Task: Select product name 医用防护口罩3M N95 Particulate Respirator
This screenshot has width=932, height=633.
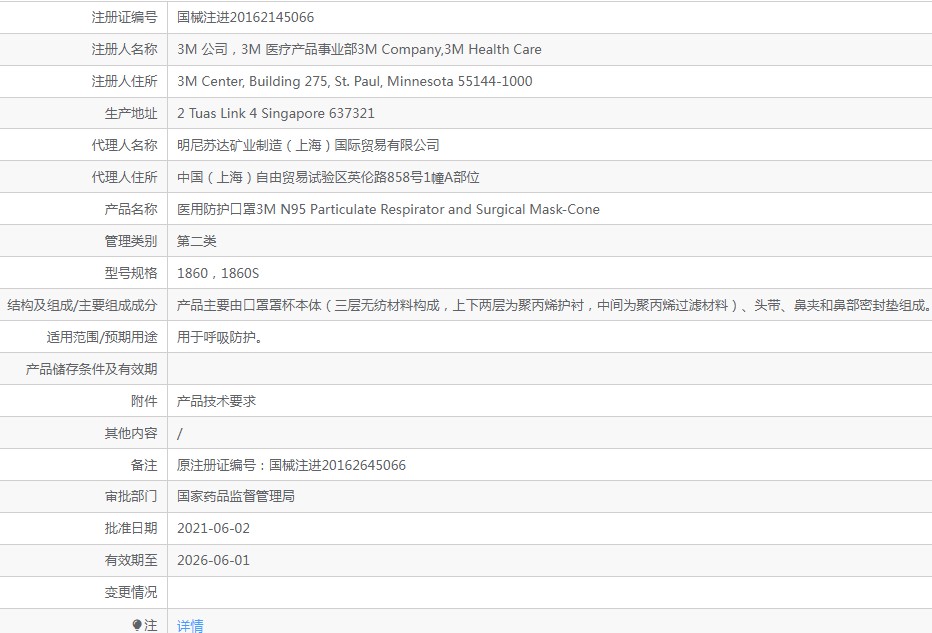Action: point(388,209)
